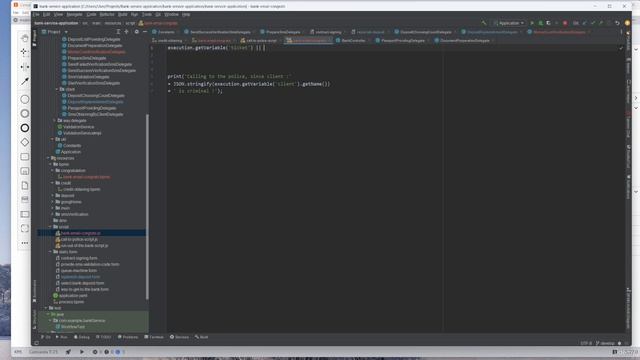Open the Tools menu
Viewport: 640px width, 360px height.
(147, 14)
